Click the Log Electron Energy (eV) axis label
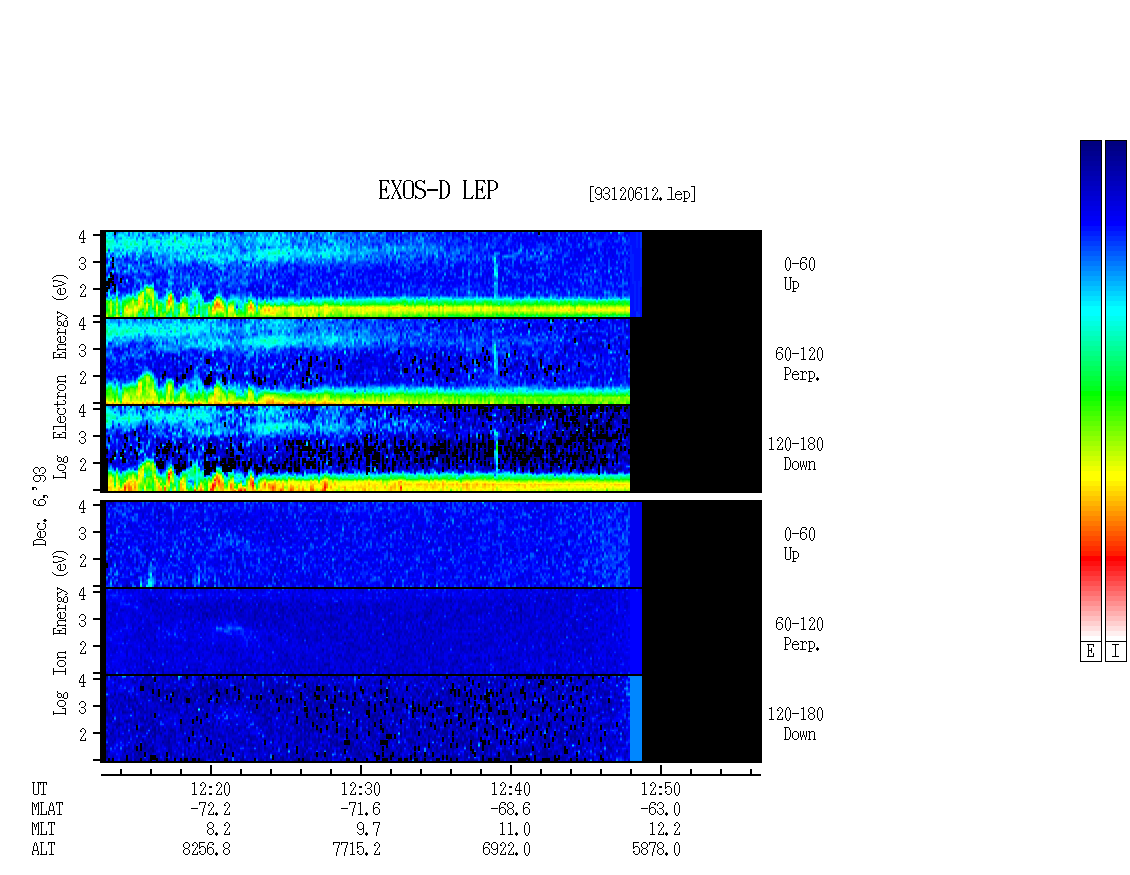 coord(60,376)
